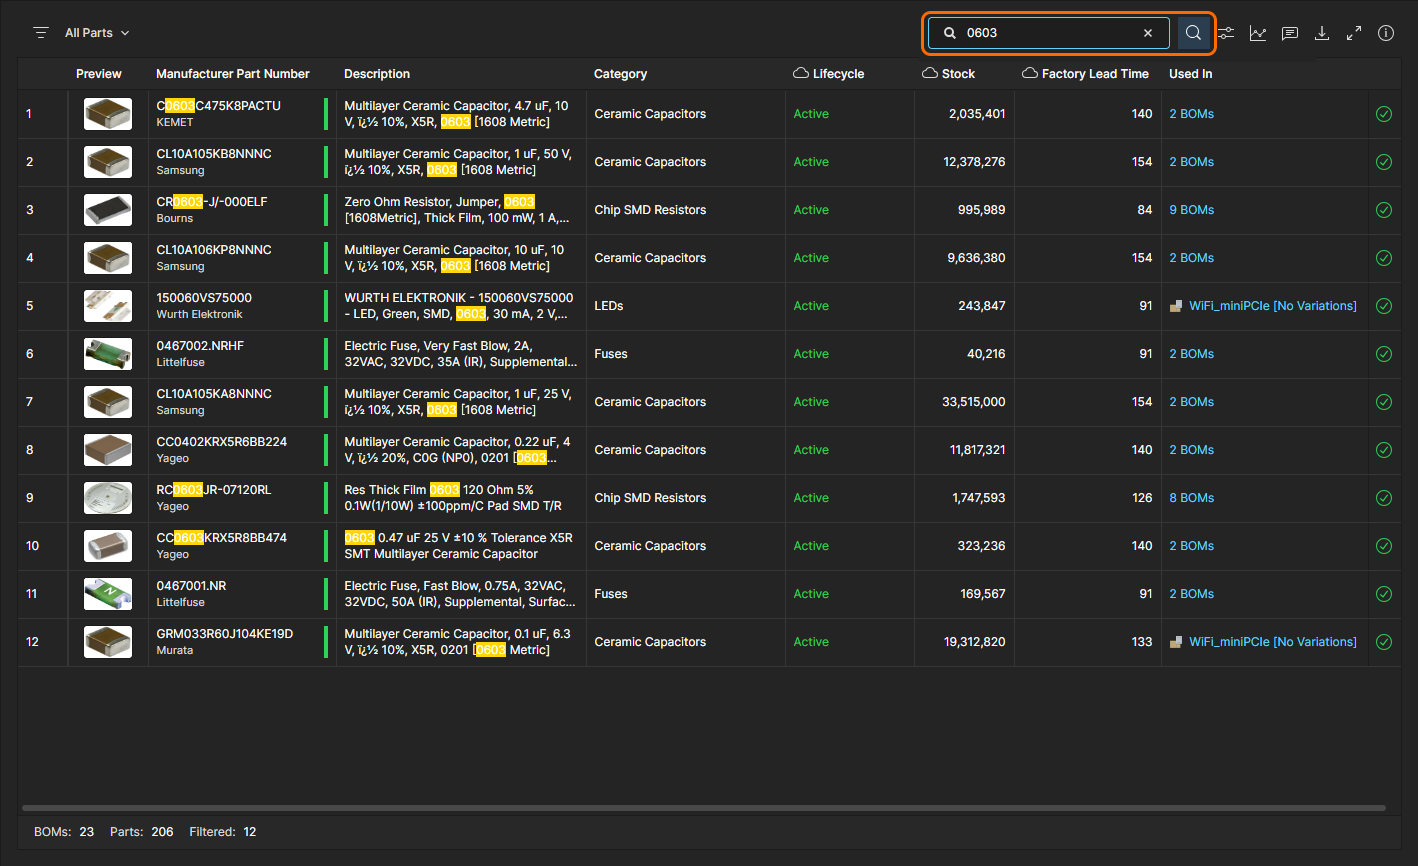Viewport: 1418px width, 866px height.
Task: Open the line chart analytics icon
Action: (1258, 33)
